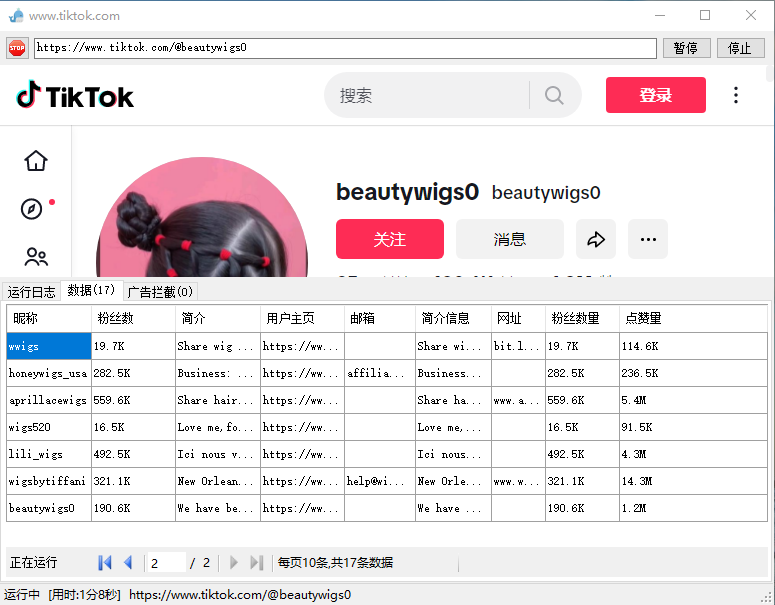Click the app icon in title bar
This screenshot has width=775, height=605.
(x=16, y=15)
